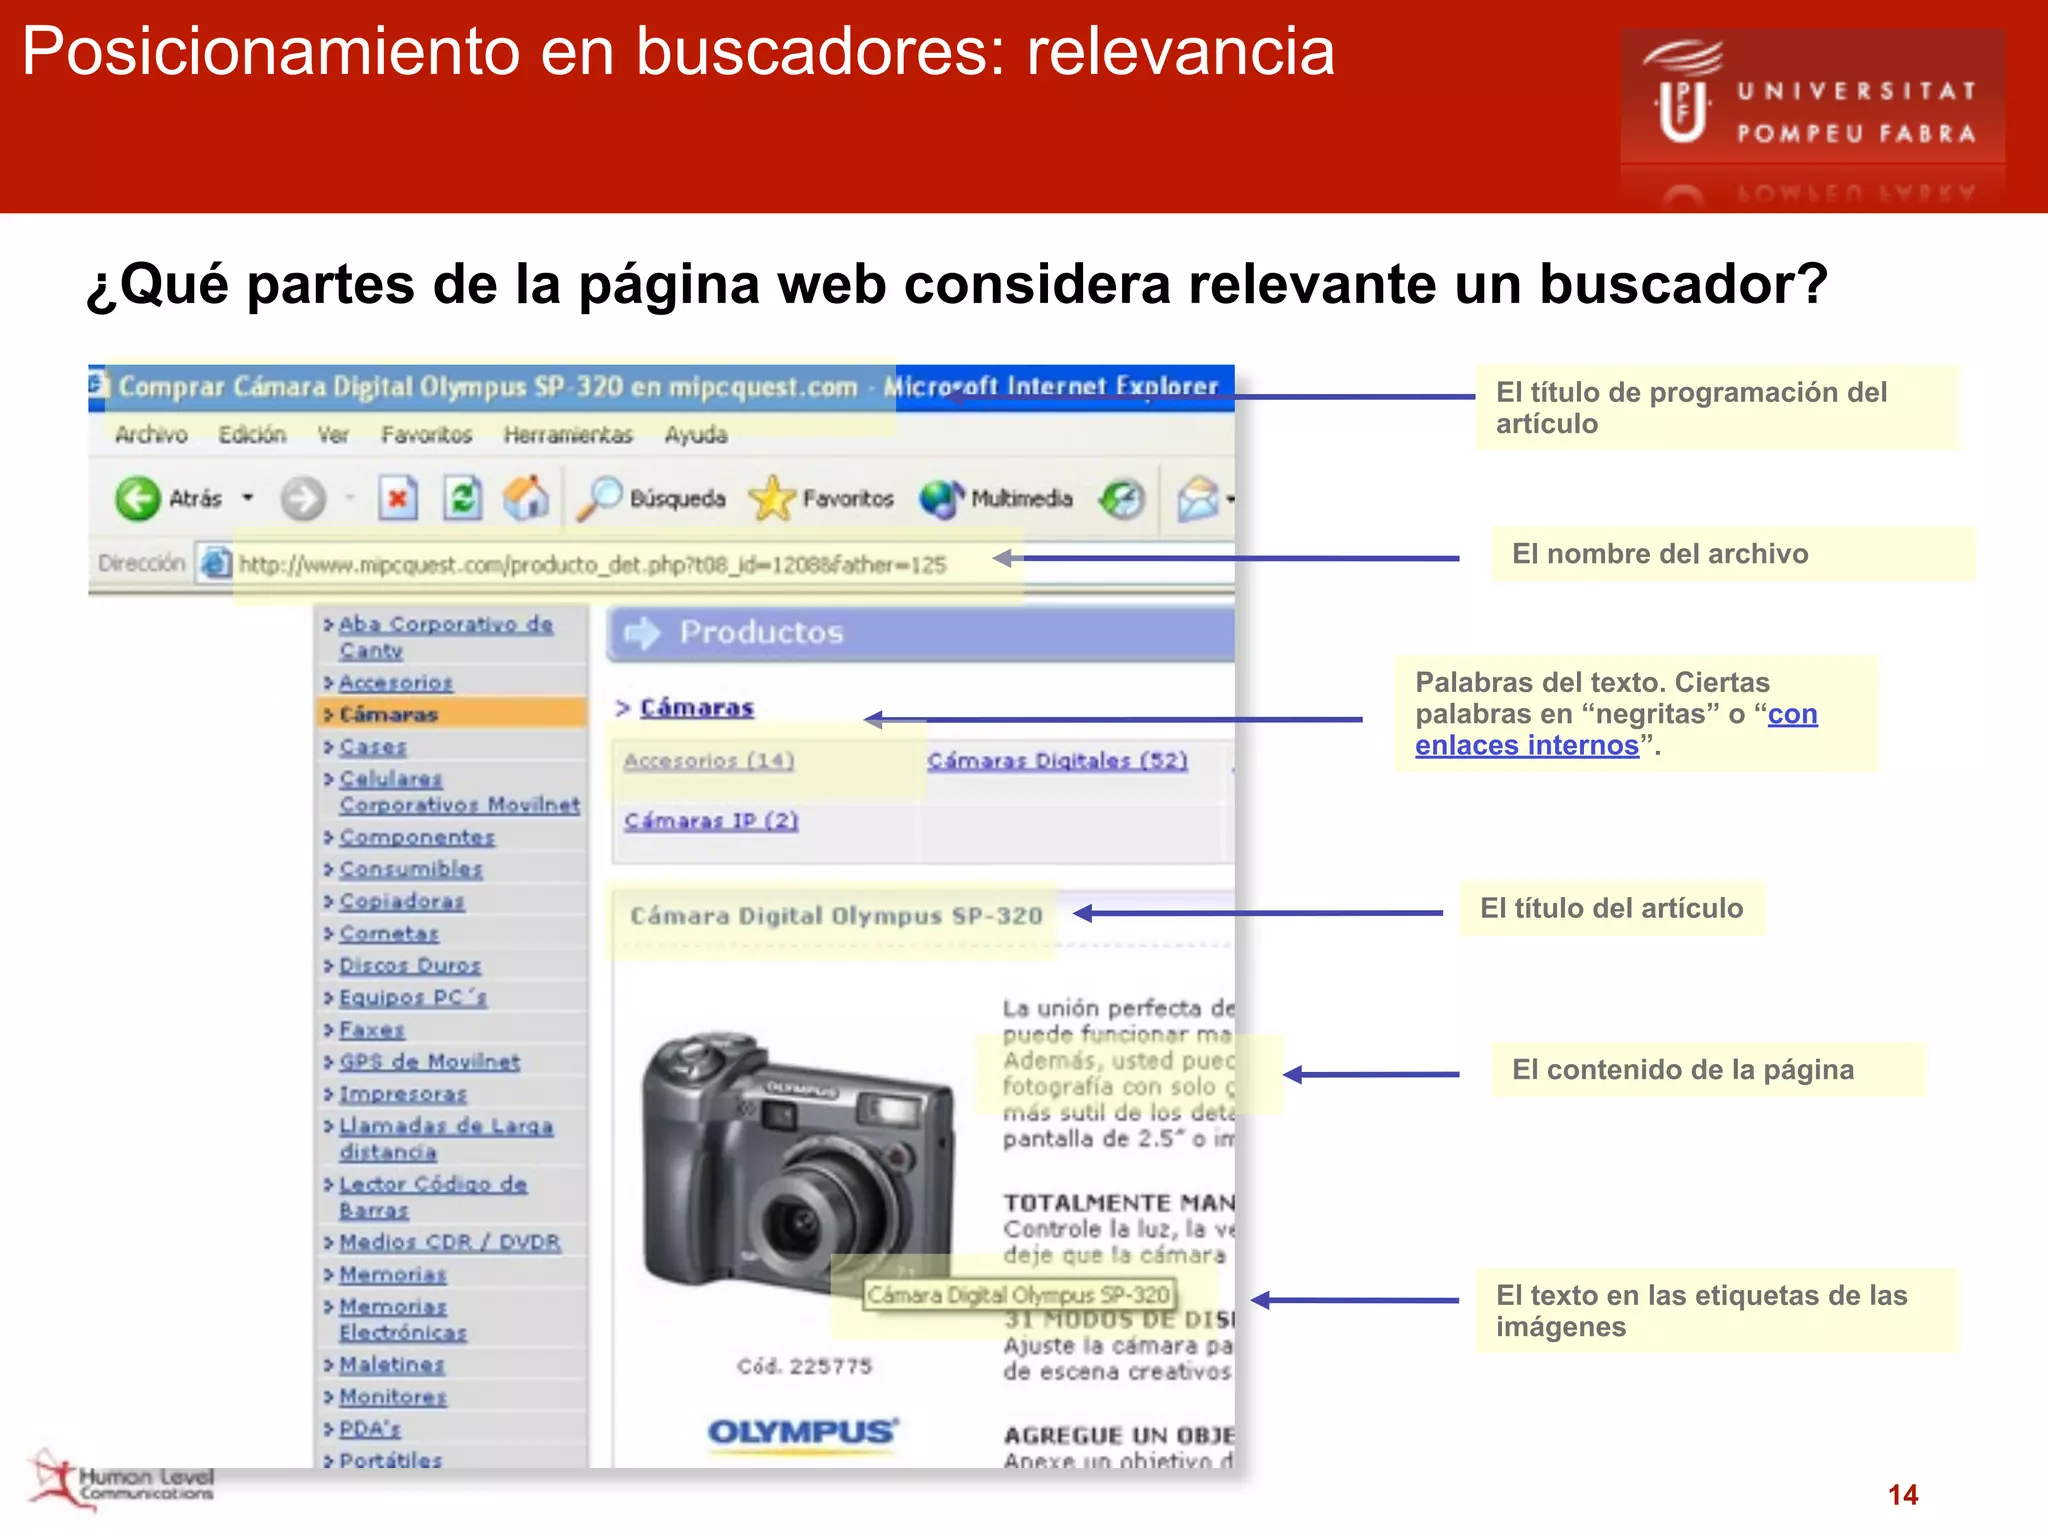Open the GPS de Movilnet link
The height and width of the screenshot is (1536, 2048).
click(429, 1061)
